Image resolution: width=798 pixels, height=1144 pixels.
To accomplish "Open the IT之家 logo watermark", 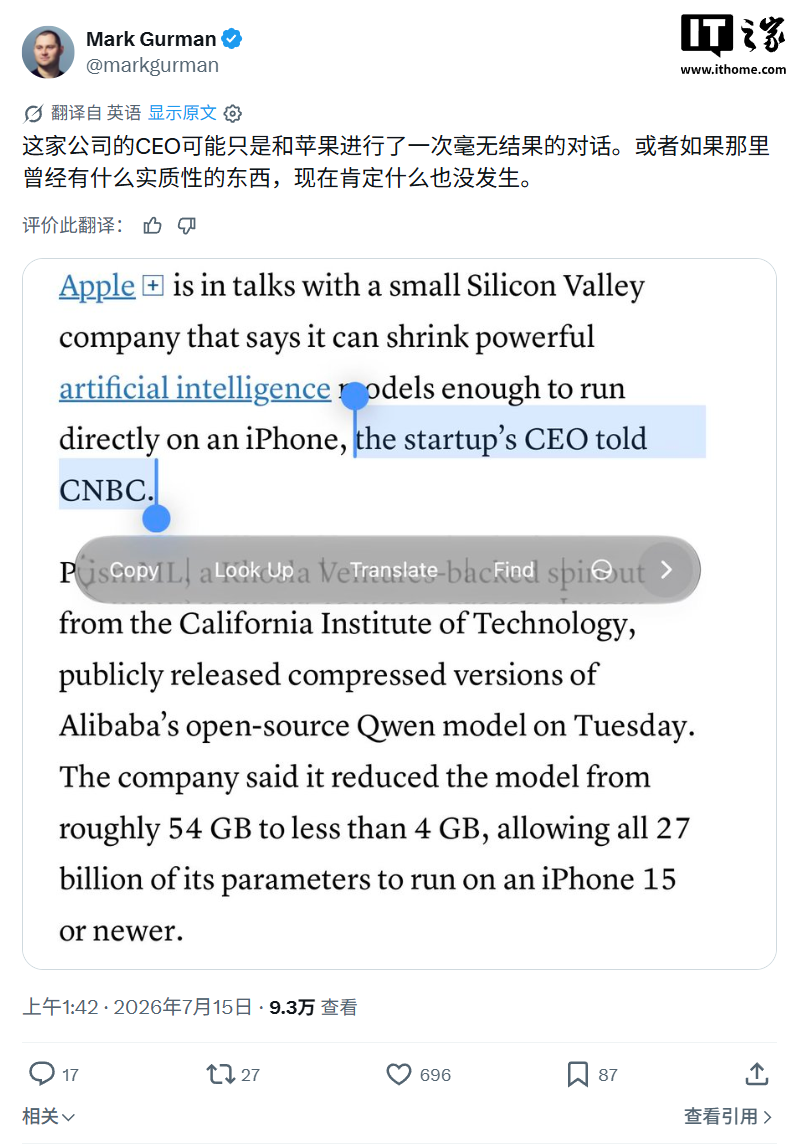I will click(x=733, y=45).
